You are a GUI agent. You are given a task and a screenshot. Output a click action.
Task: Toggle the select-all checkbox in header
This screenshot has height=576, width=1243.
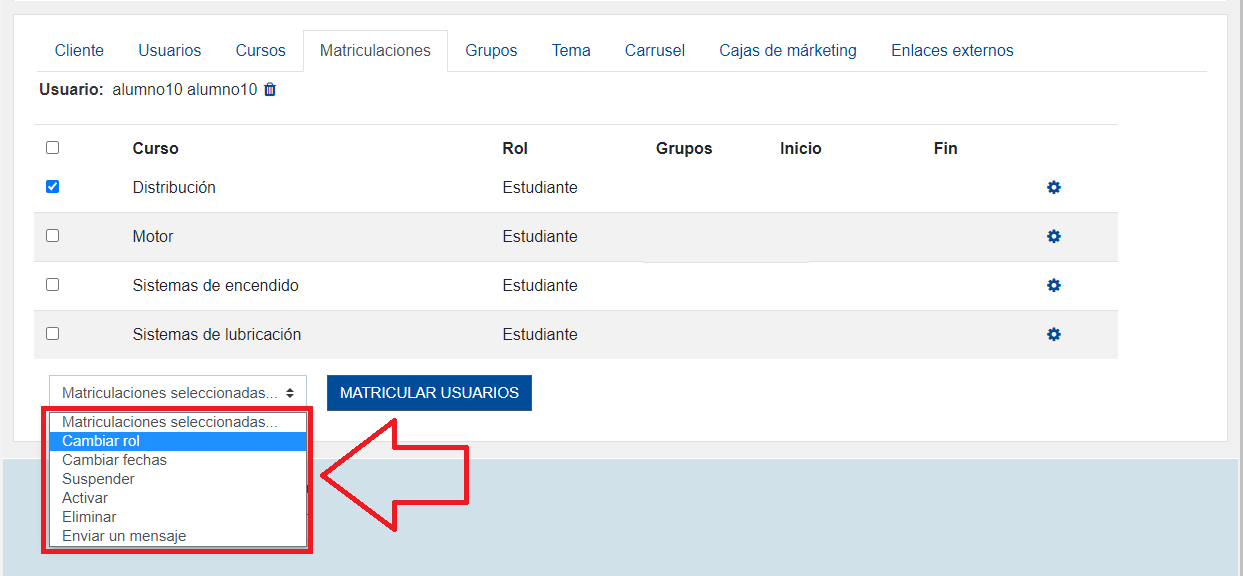pos(53,148)
